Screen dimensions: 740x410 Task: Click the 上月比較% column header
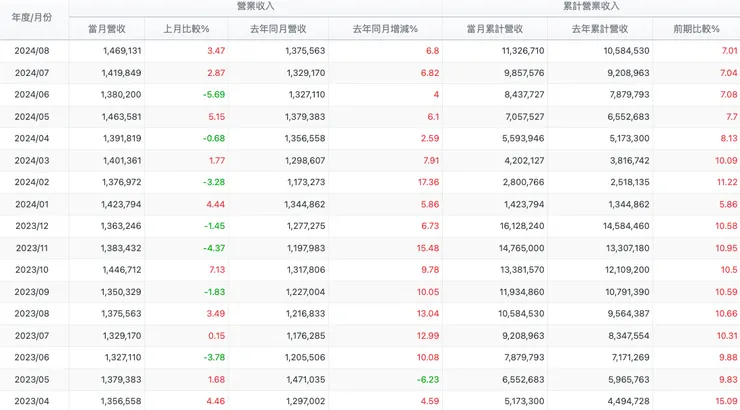186,29
